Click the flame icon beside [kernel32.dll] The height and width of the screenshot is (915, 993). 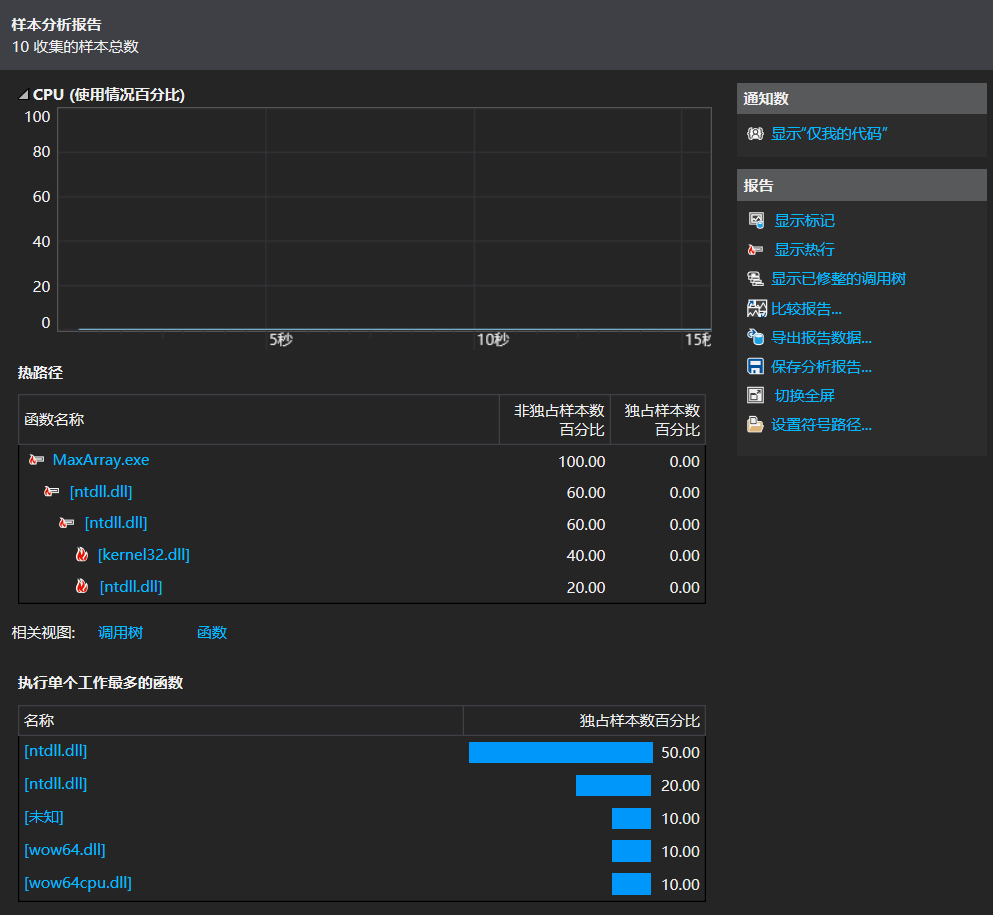coord(82,555)
